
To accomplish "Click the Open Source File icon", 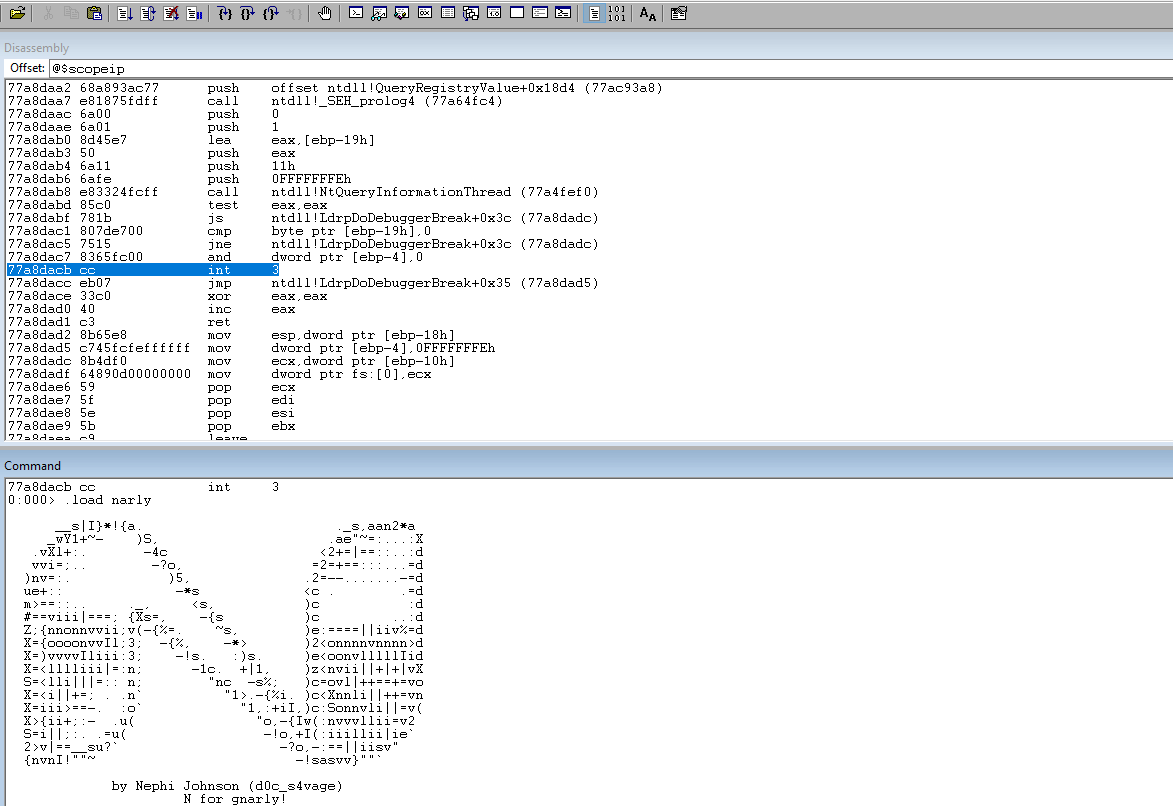I will pyautogui.click(x=17, y=13).
